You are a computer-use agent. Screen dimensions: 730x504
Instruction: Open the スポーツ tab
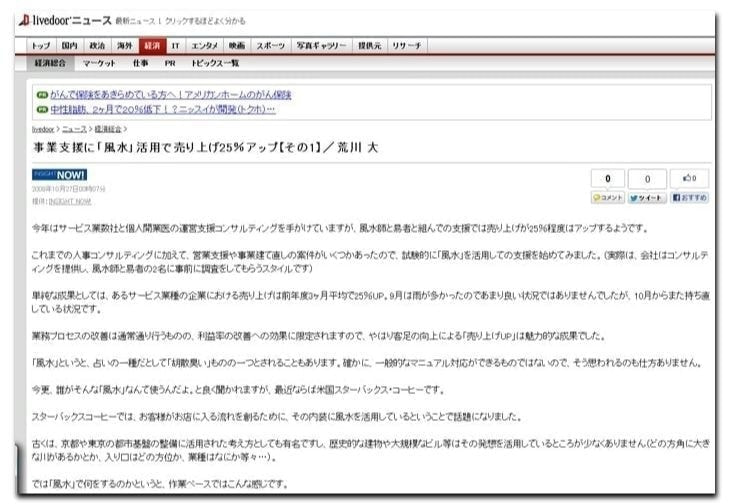pyautogui.click(x=270, y=46)
